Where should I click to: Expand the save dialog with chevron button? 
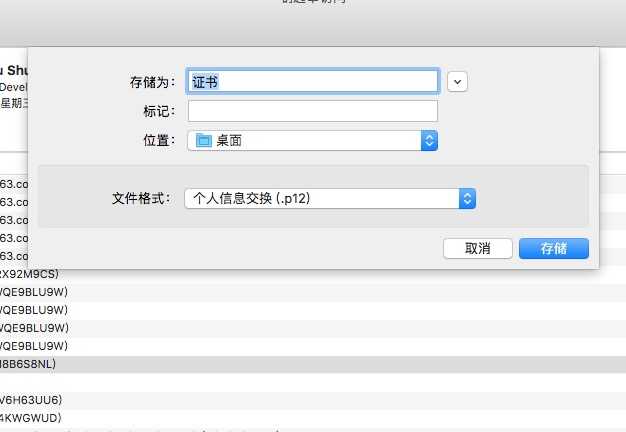tap(458, 81)
